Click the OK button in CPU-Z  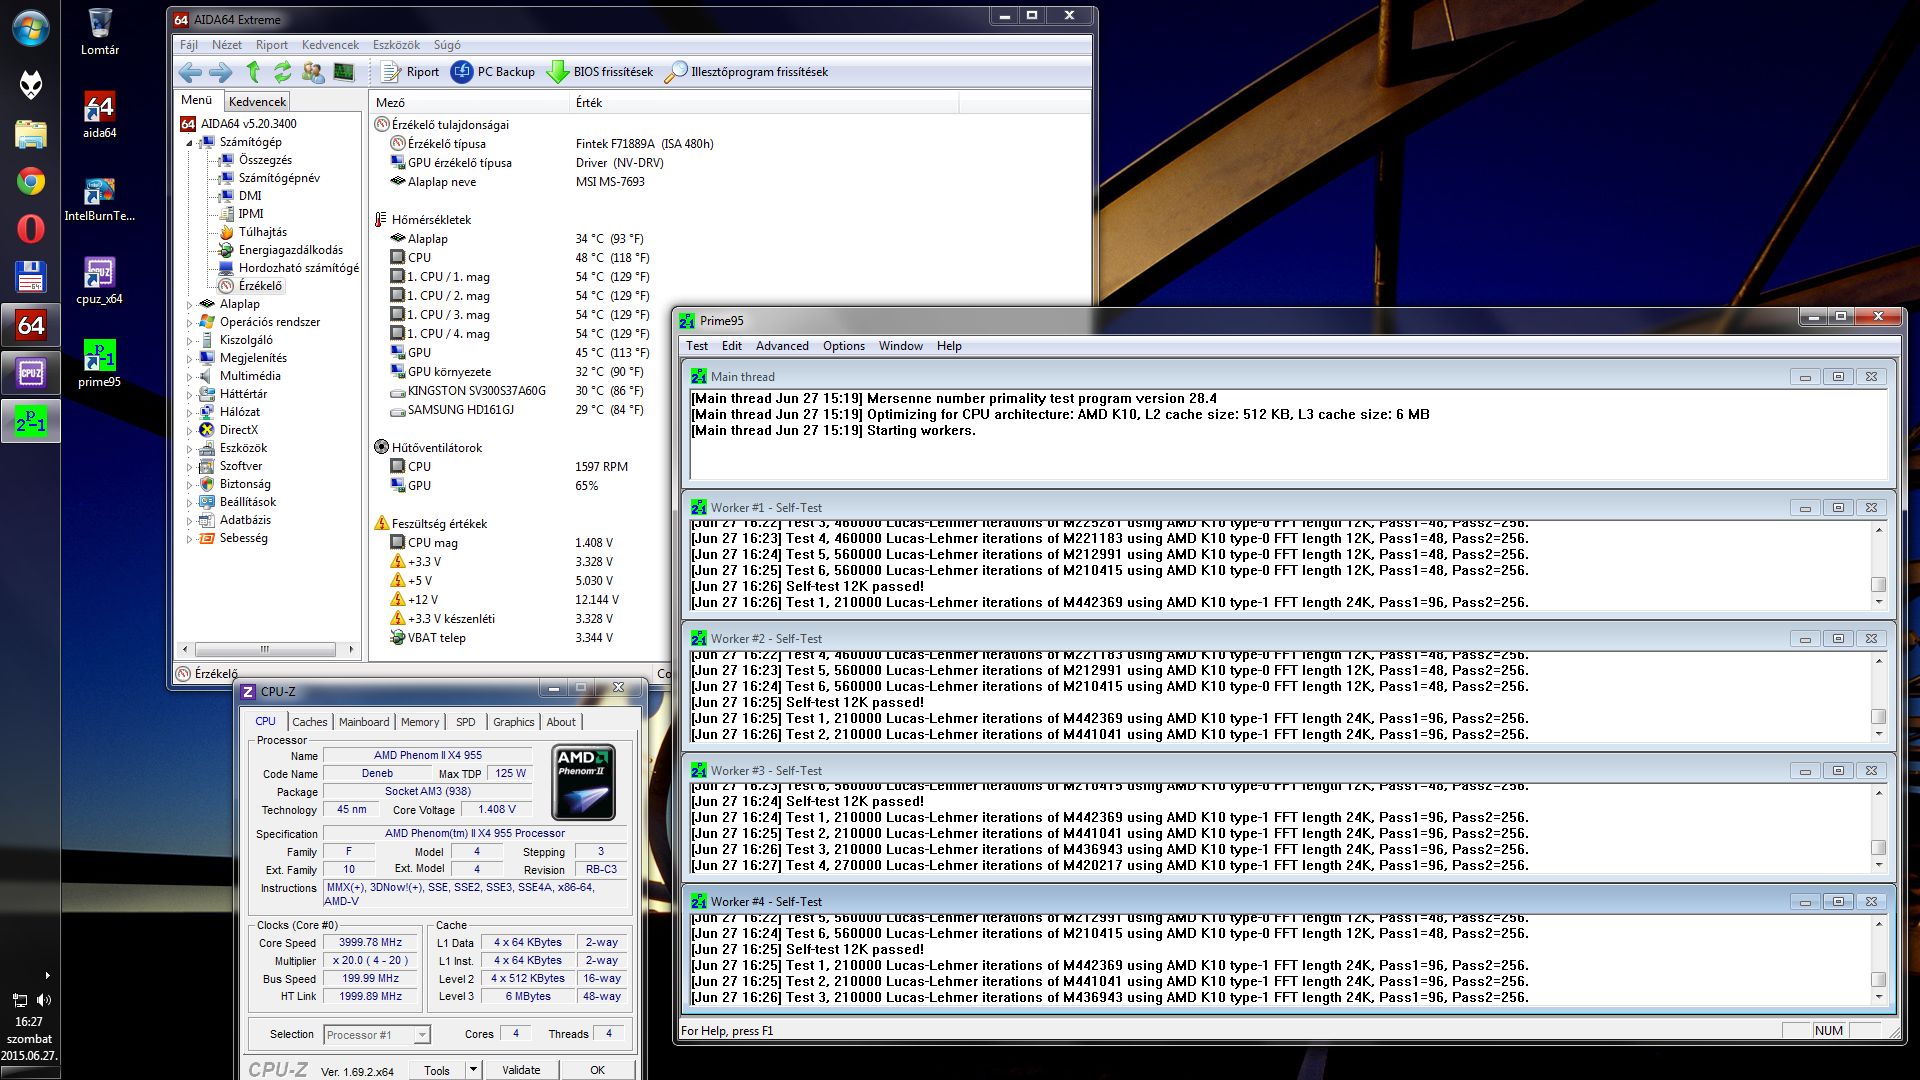597,1069
